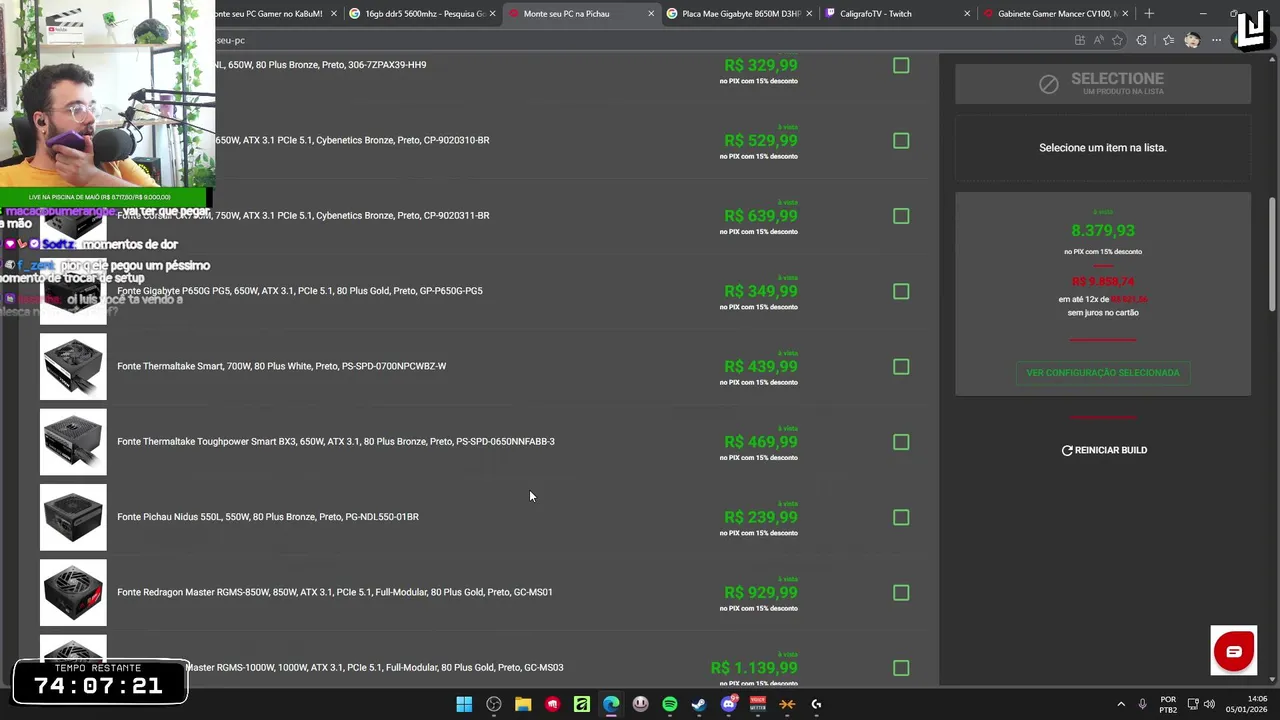Image resolution: width=1280 pixels, height=720 pixels.
Task: Click the R$ 239,99 price
Action: click(x=761, y=518)
